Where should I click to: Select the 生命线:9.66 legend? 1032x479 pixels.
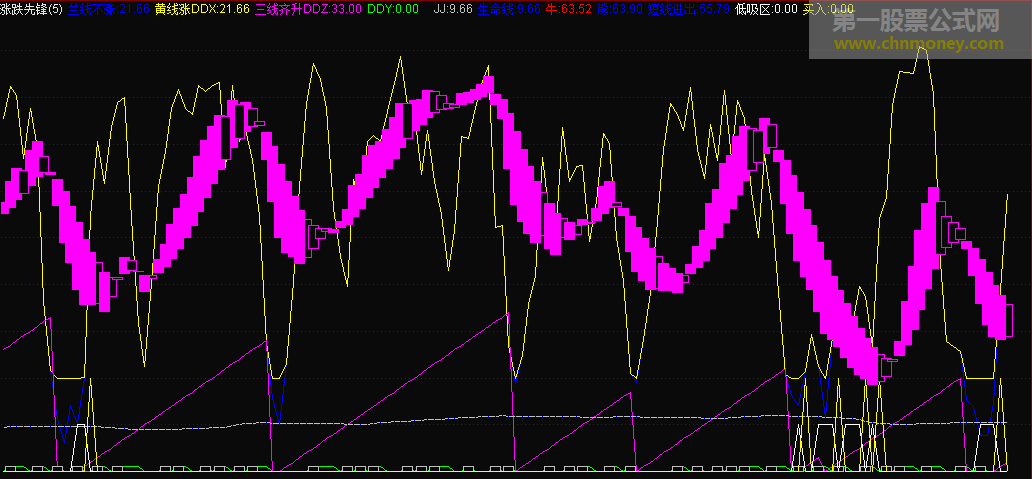(509, 9)
